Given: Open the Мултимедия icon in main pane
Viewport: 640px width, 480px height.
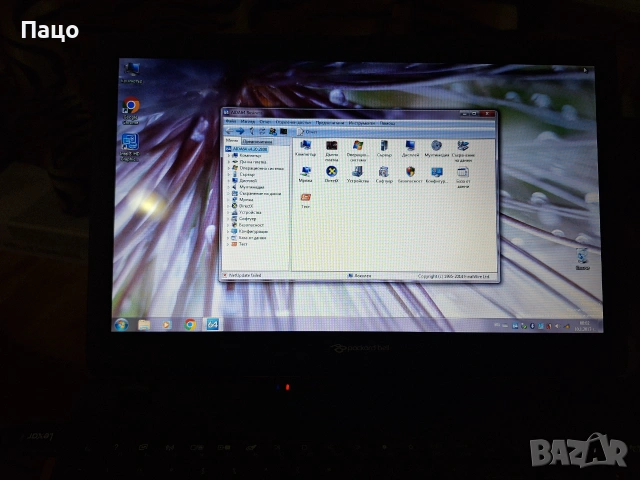Looking at the screenshot, I should (436, 149).
